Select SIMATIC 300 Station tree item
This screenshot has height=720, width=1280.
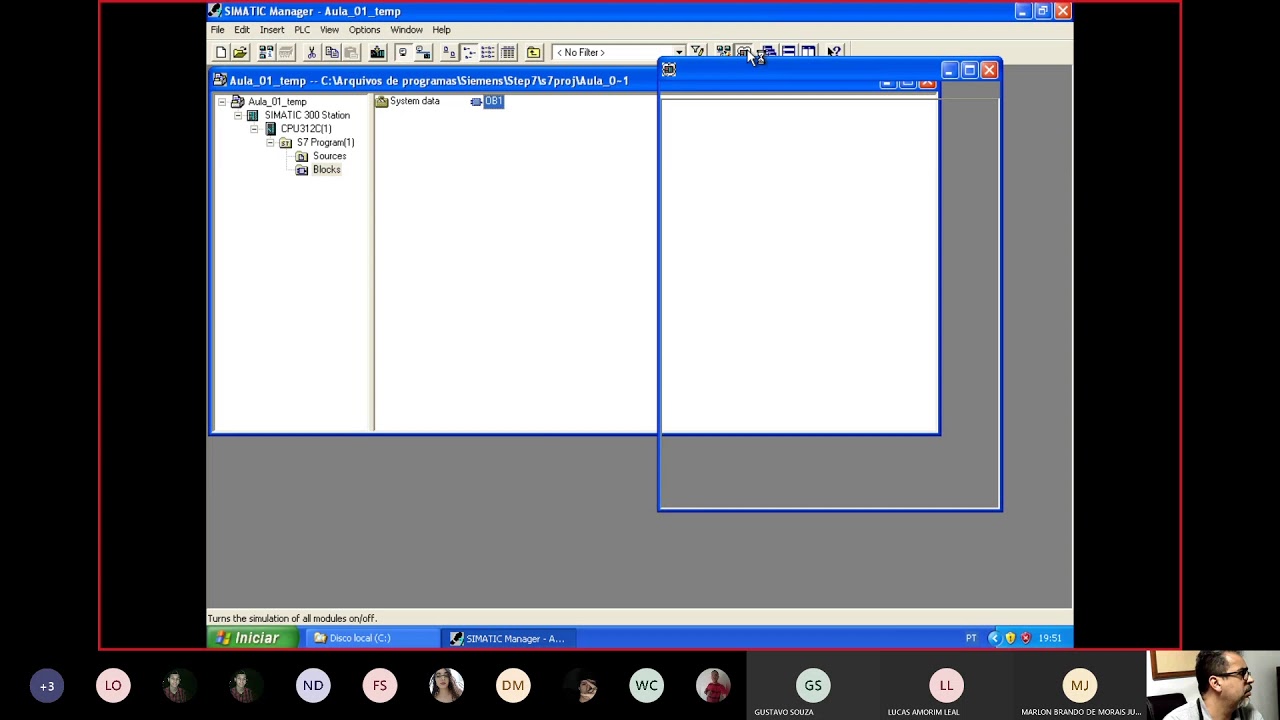click(x=307, y=115)
